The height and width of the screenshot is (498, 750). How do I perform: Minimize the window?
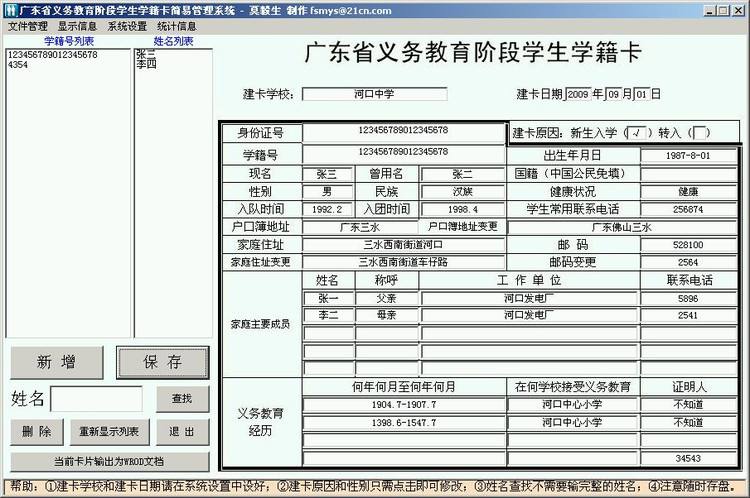710,11
